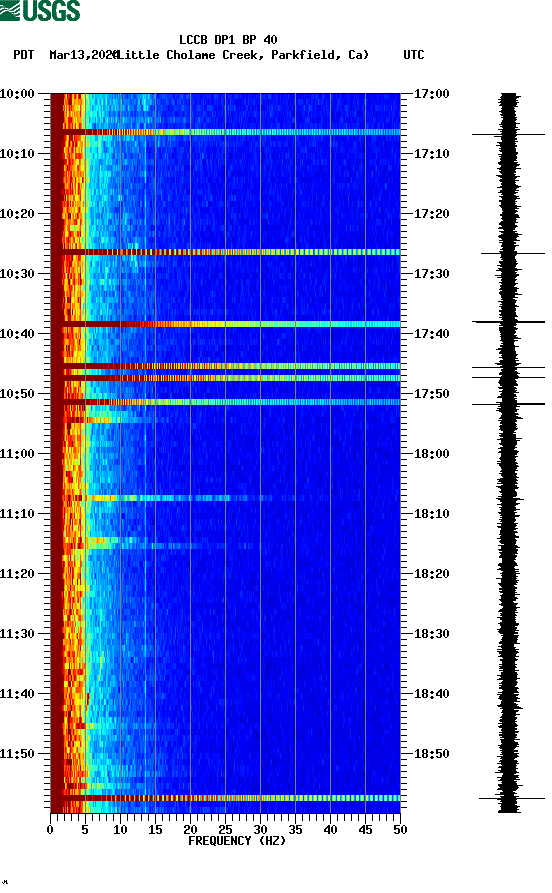The height and width of the screenshot is (893, 552).
Task: Click the 'PDT' timezone label
Action: click(23, 55)
